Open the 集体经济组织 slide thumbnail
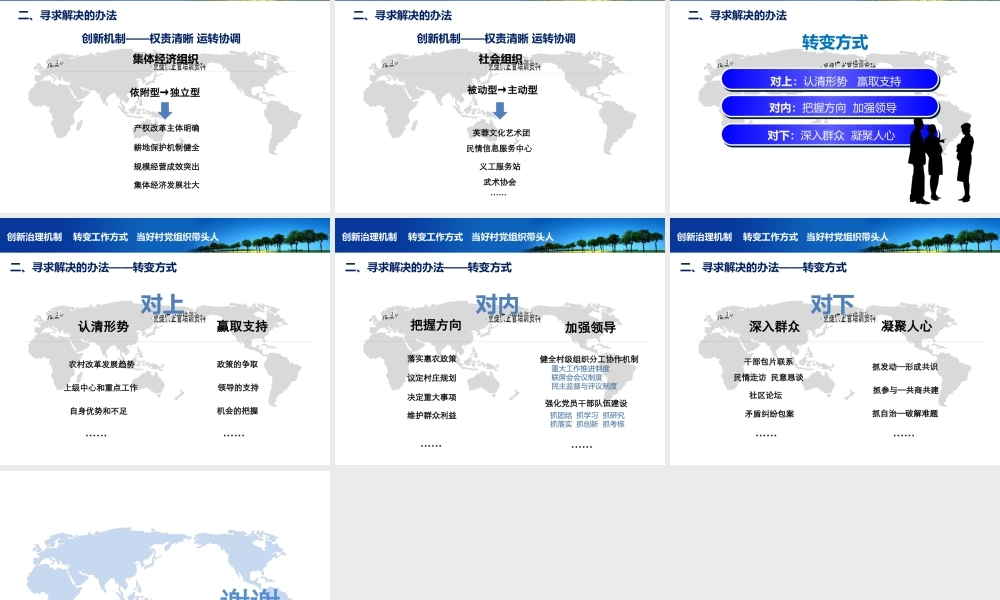1000x600 pixels. [x=165, y=106]
